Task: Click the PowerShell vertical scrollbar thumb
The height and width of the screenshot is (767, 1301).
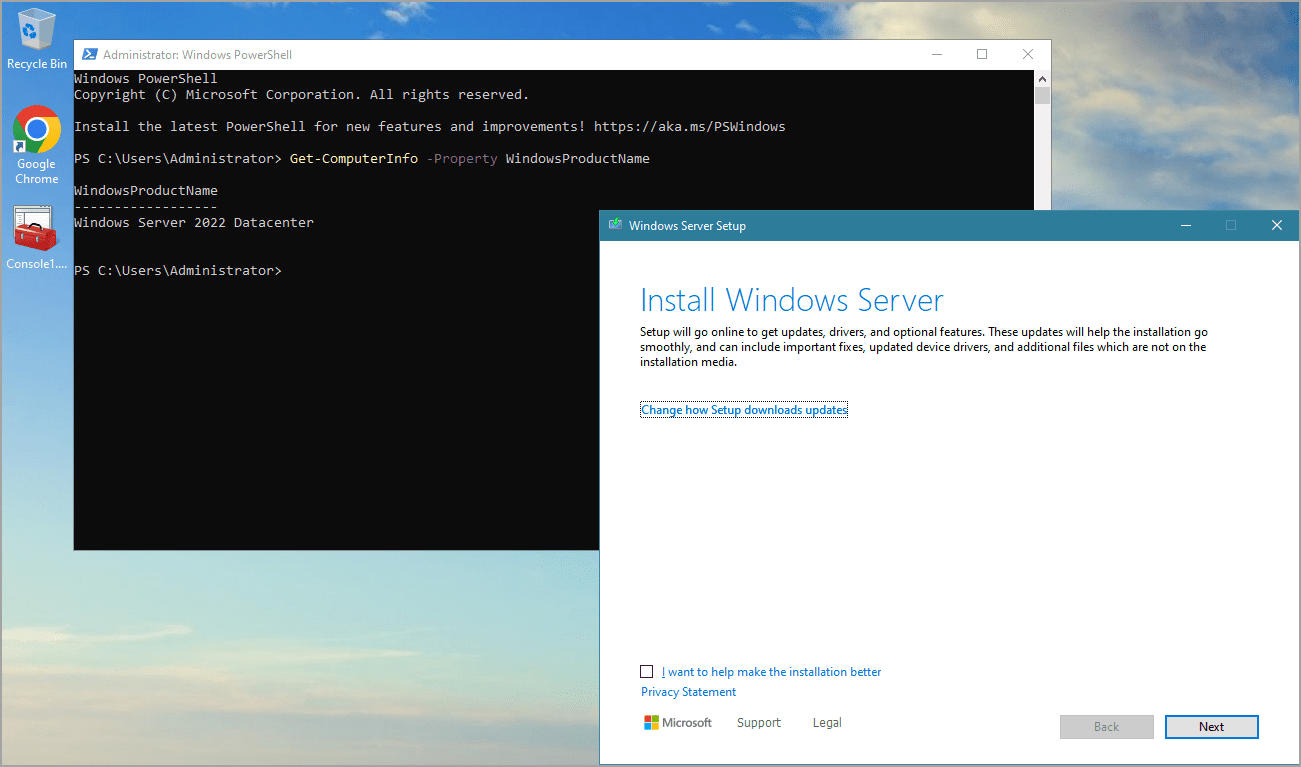Action: pos(1043,96)
